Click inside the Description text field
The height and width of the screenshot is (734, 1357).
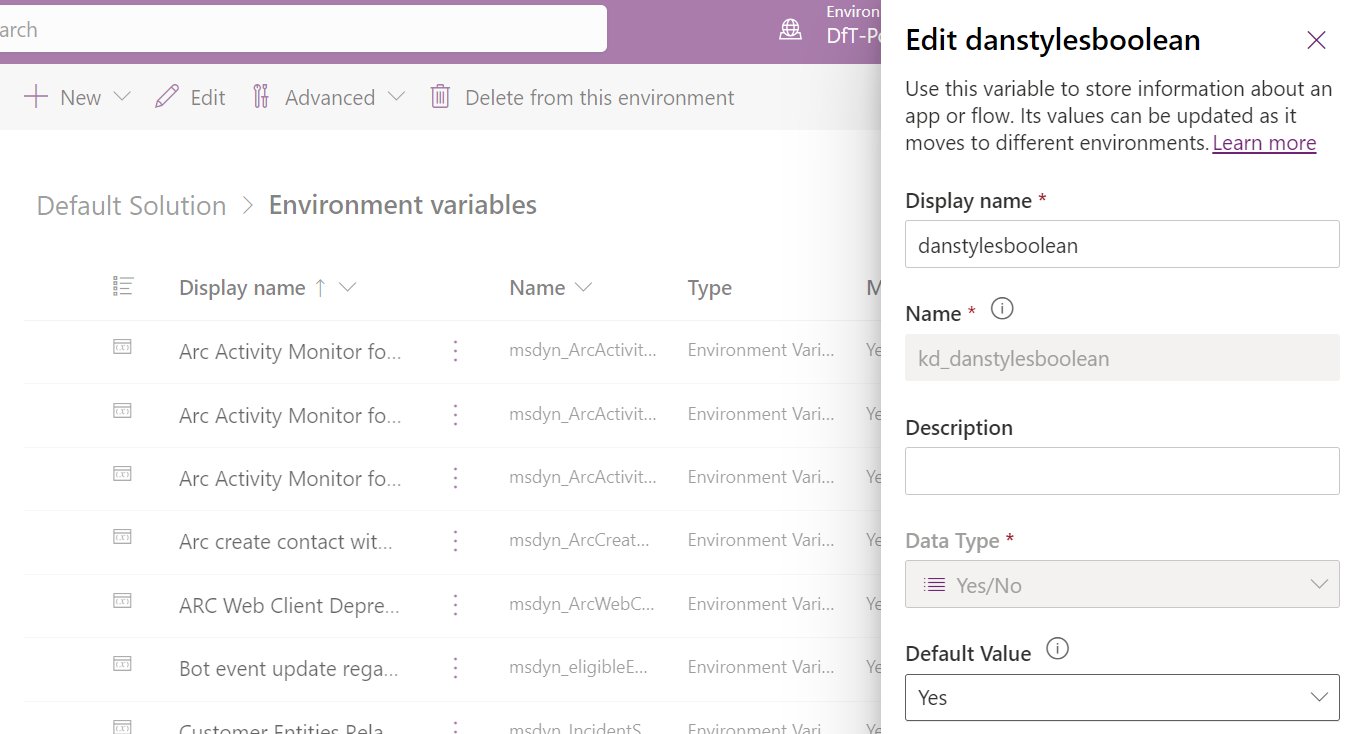pos(1122,470)
